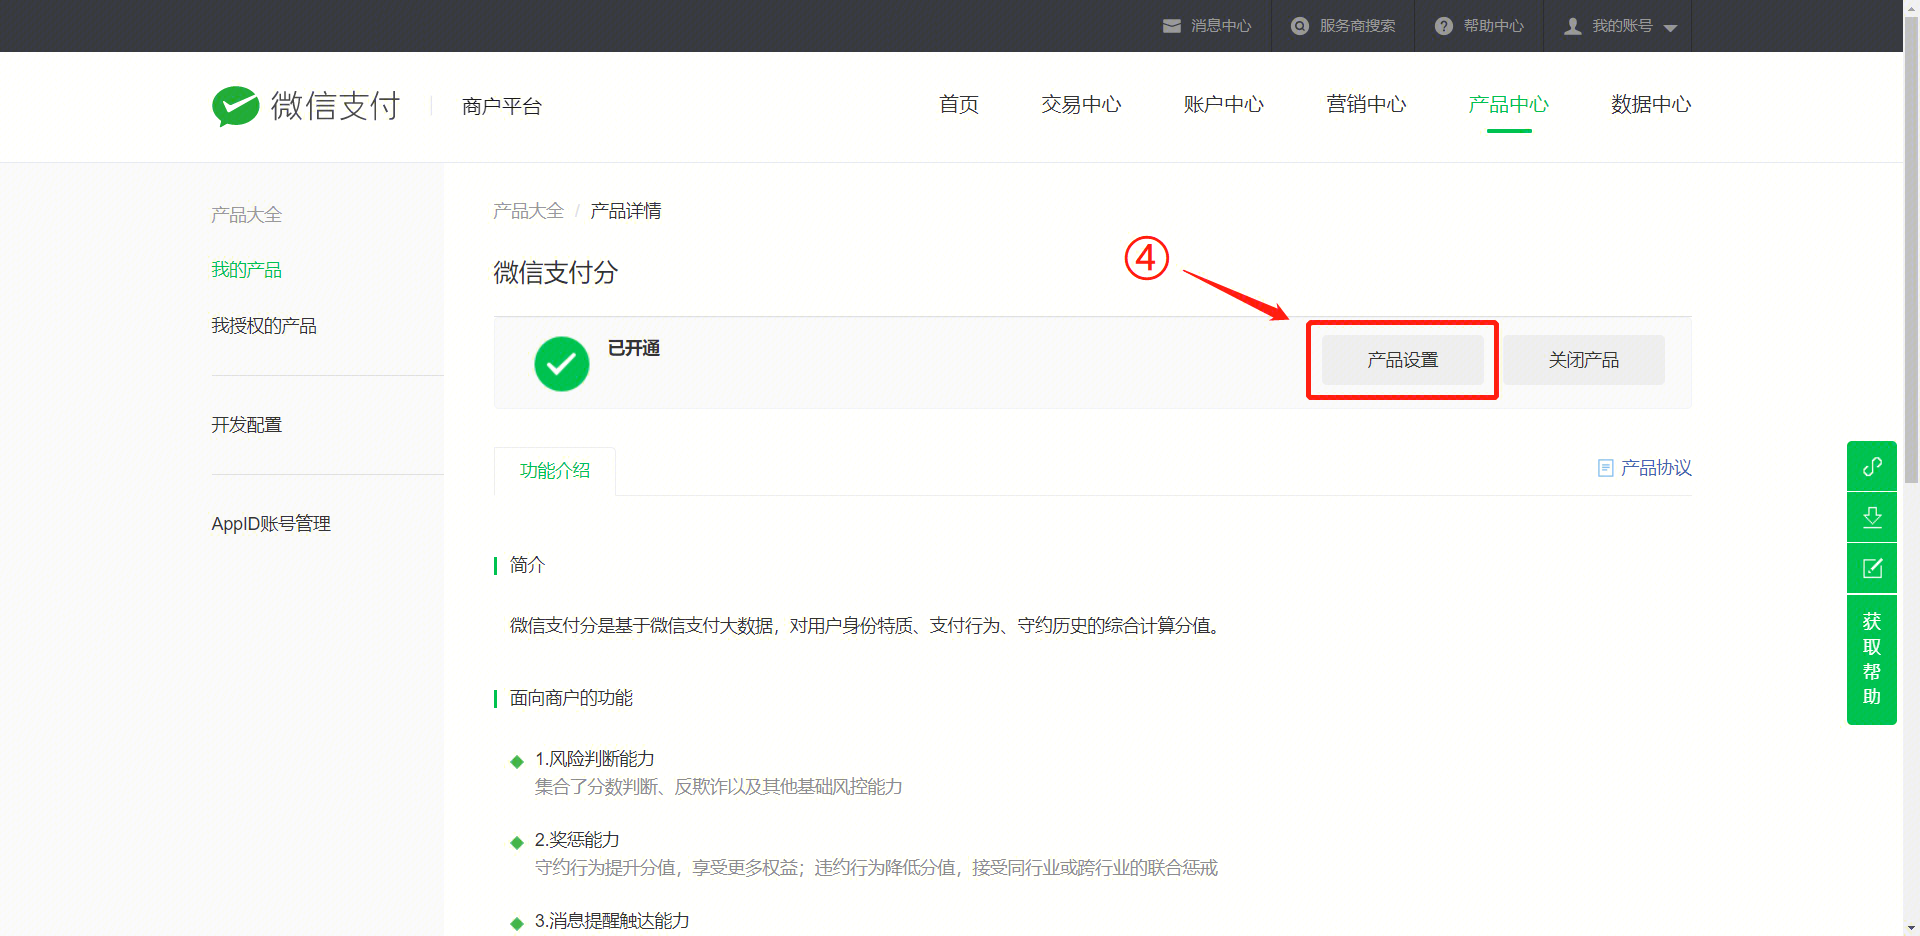
Task: Click the 产品设置 button
Action: (1403, 360)
